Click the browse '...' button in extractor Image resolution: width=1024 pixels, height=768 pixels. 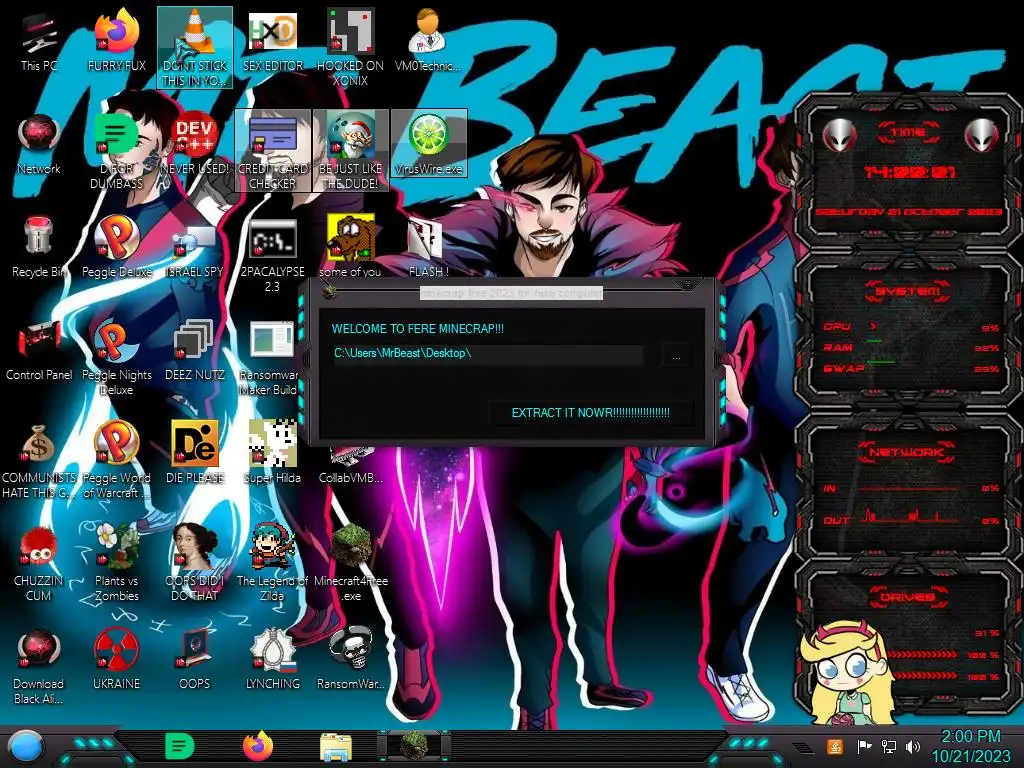pos(677,356)
